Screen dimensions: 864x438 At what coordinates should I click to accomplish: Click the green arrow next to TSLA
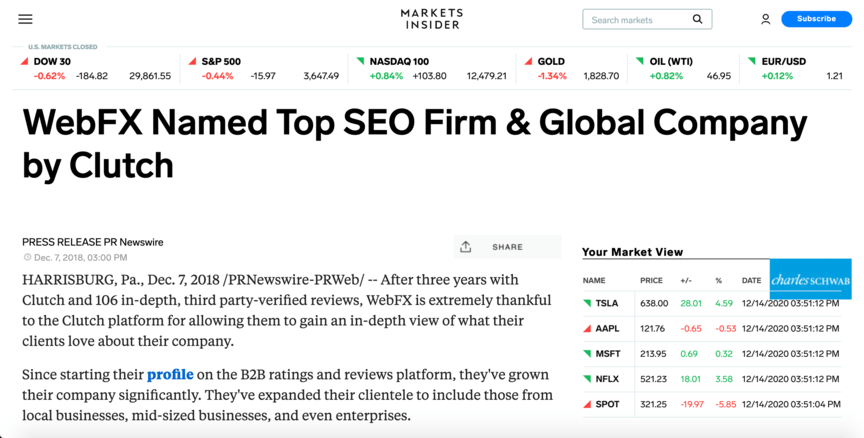[x=587, y=303]
